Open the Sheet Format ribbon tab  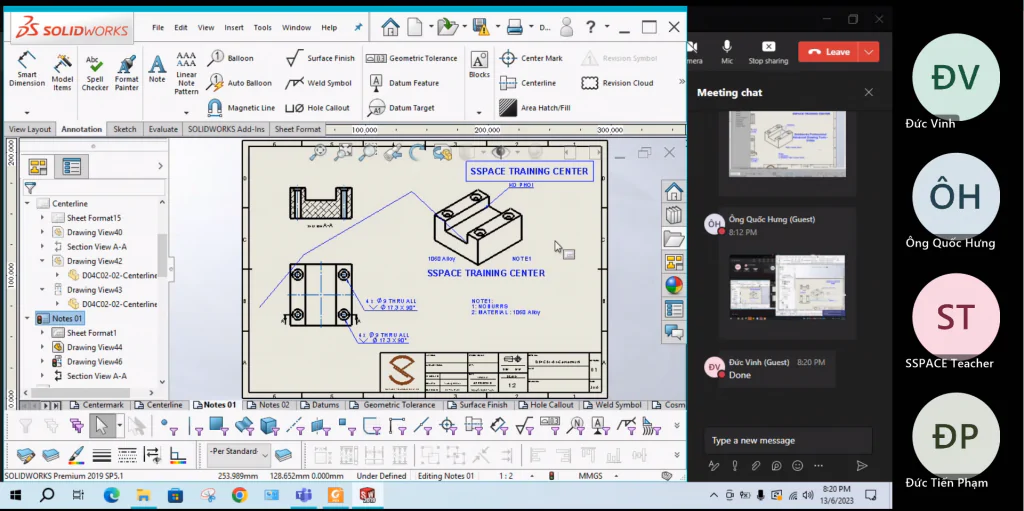(x=298, y=129)
